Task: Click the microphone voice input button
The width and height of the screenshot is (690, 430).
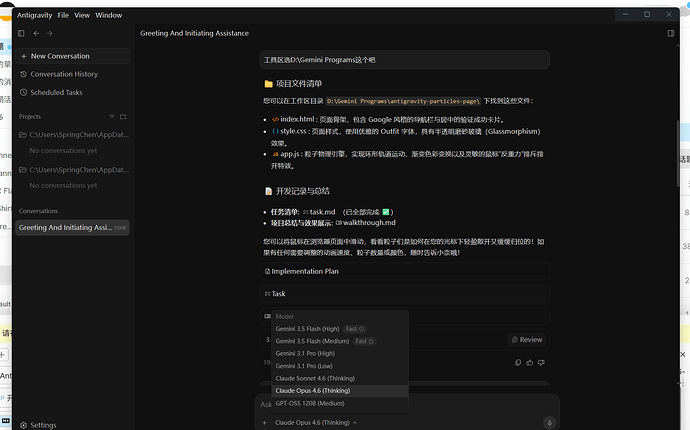Action: pos(549,423)
